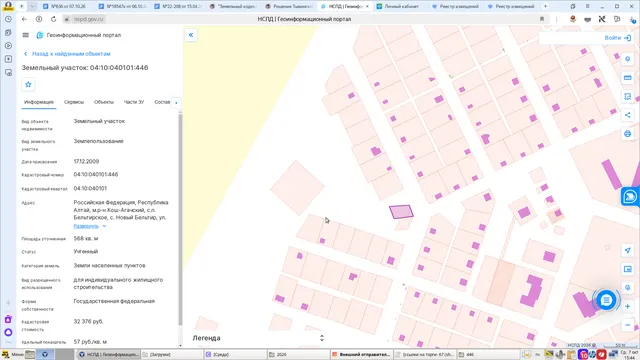Open the browser sidebar collections icon
The width and height of the screenshot is (640, 360).
(x=8, y=33)
